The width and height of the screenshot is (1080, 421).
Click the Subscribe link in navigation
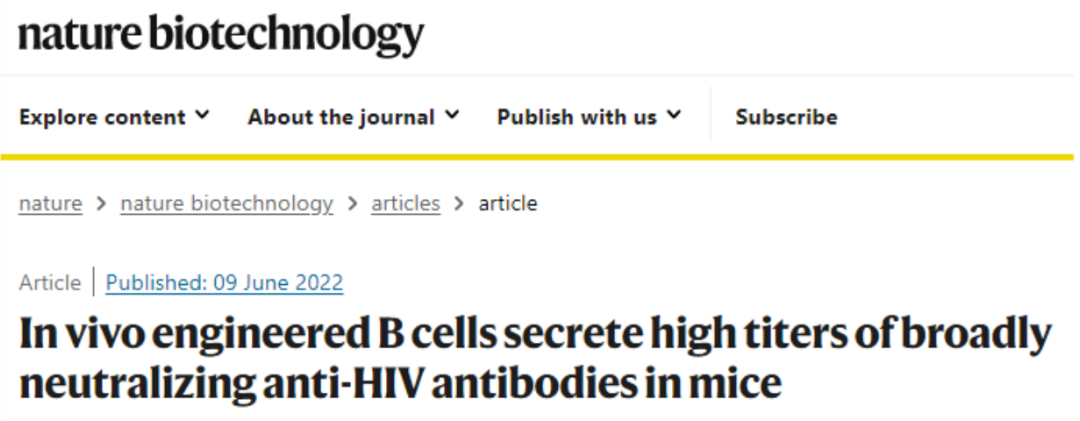tap(786, 117)
